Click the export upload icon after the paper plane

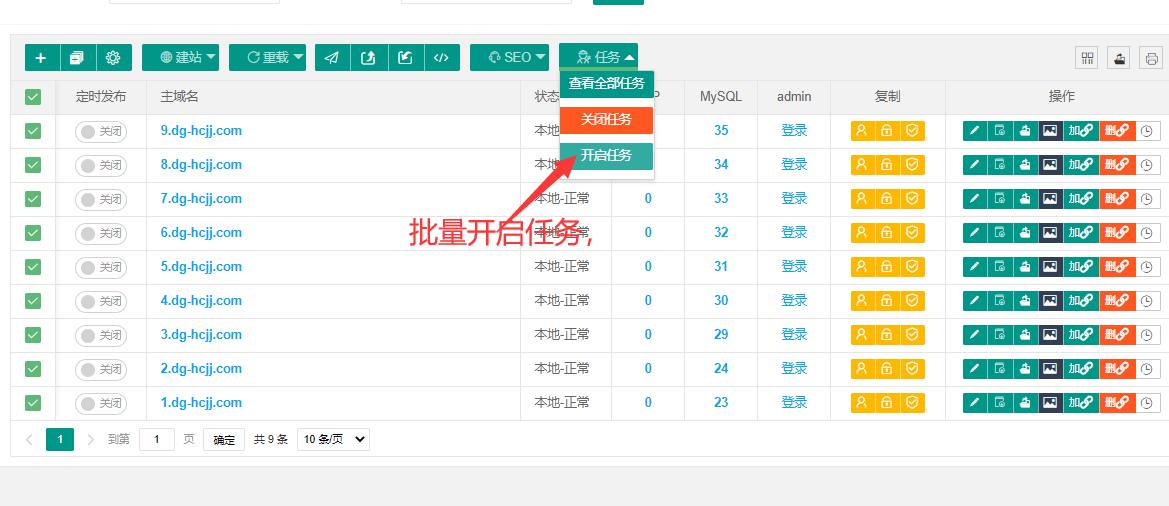[x=369, y=57]
